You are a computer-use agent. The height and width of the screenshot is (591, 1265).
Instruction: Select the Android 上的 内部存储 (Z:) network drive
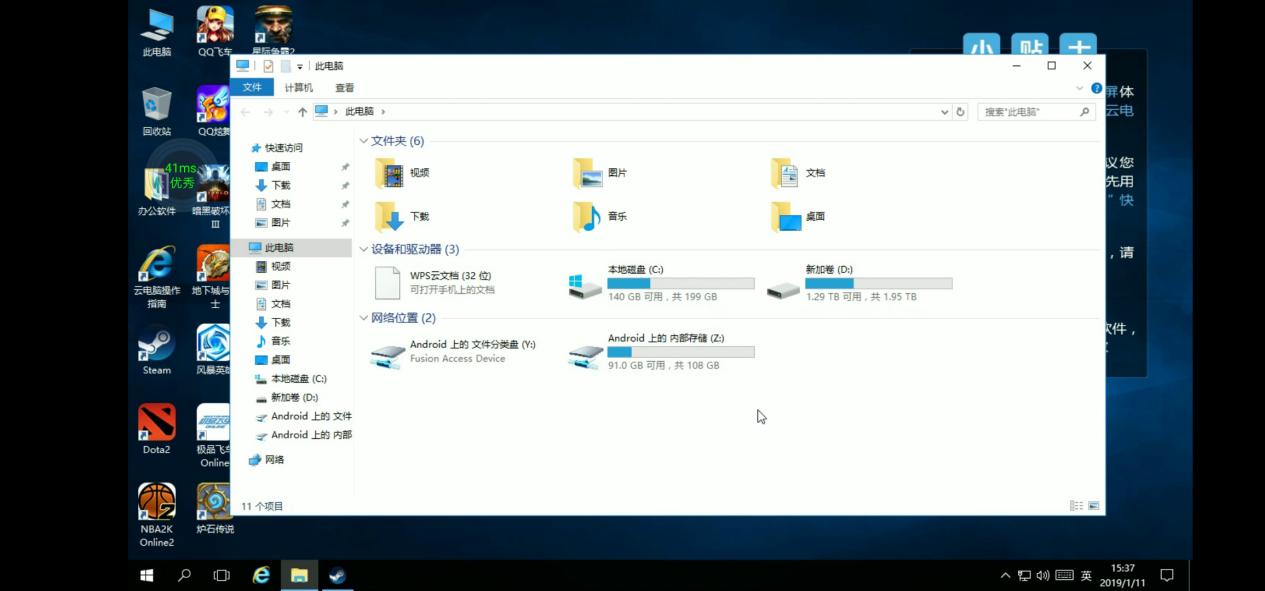661,352
